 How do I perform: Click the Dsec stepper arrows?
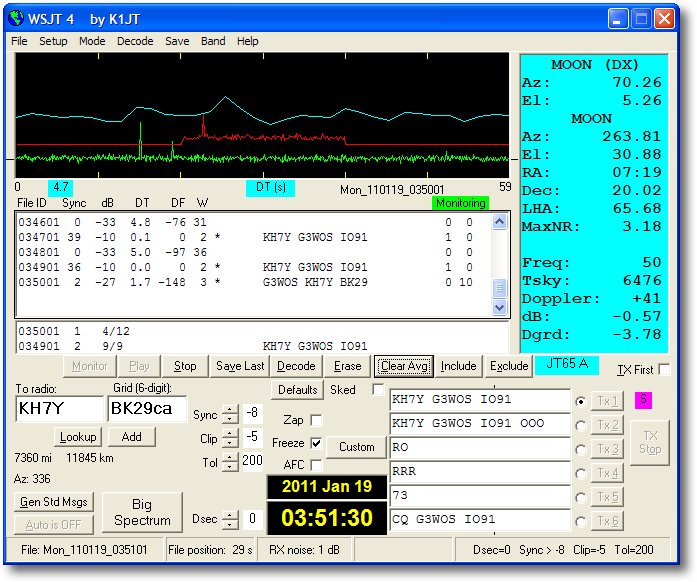coord(230,519)
